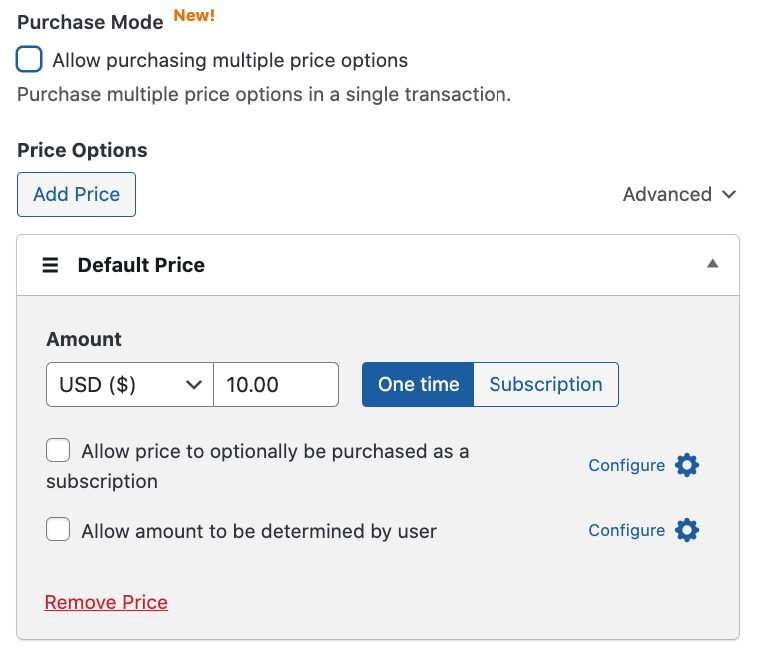Enable purchasing multiple price options checkbox
The height and width of the screenshot is (651, 757).
[30, 60]
